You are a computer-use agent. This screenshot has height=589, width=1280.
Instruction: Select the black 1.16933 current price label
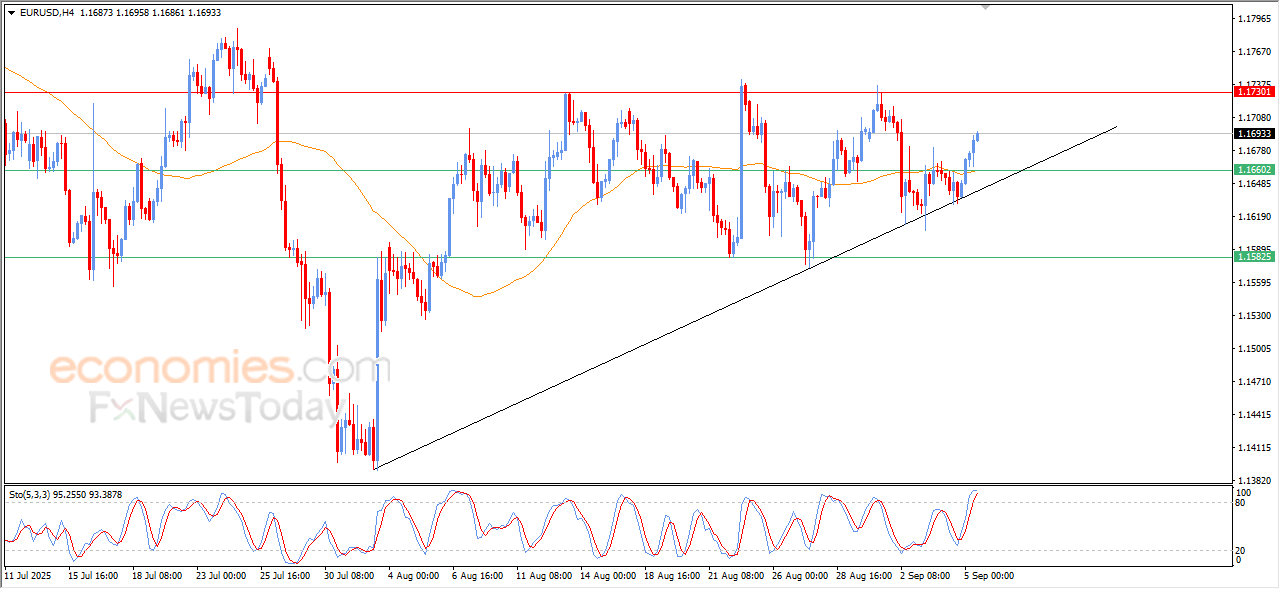1254,133
